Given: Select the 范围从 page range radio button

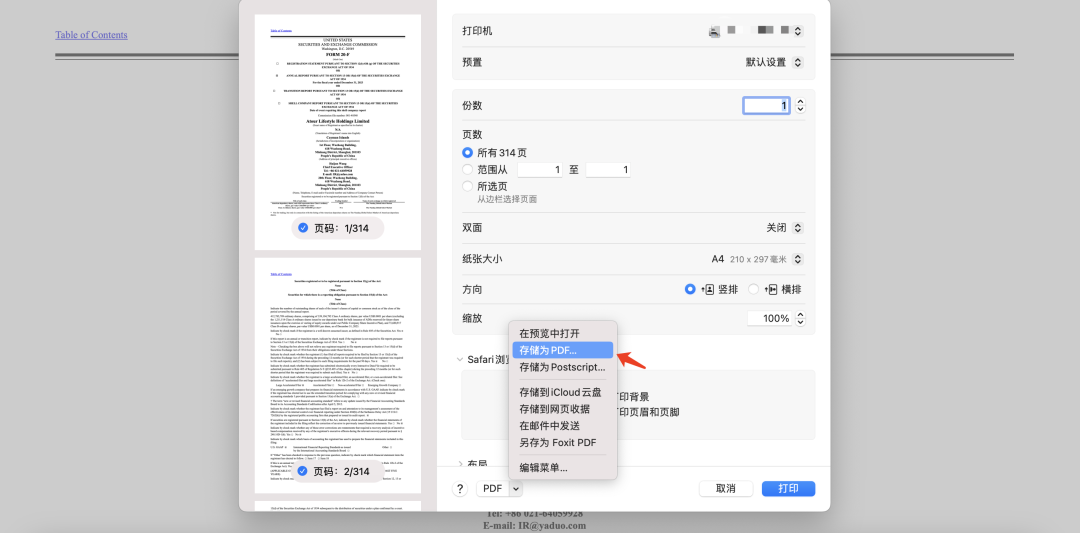Looking at the screenshot, I should 467,170.
